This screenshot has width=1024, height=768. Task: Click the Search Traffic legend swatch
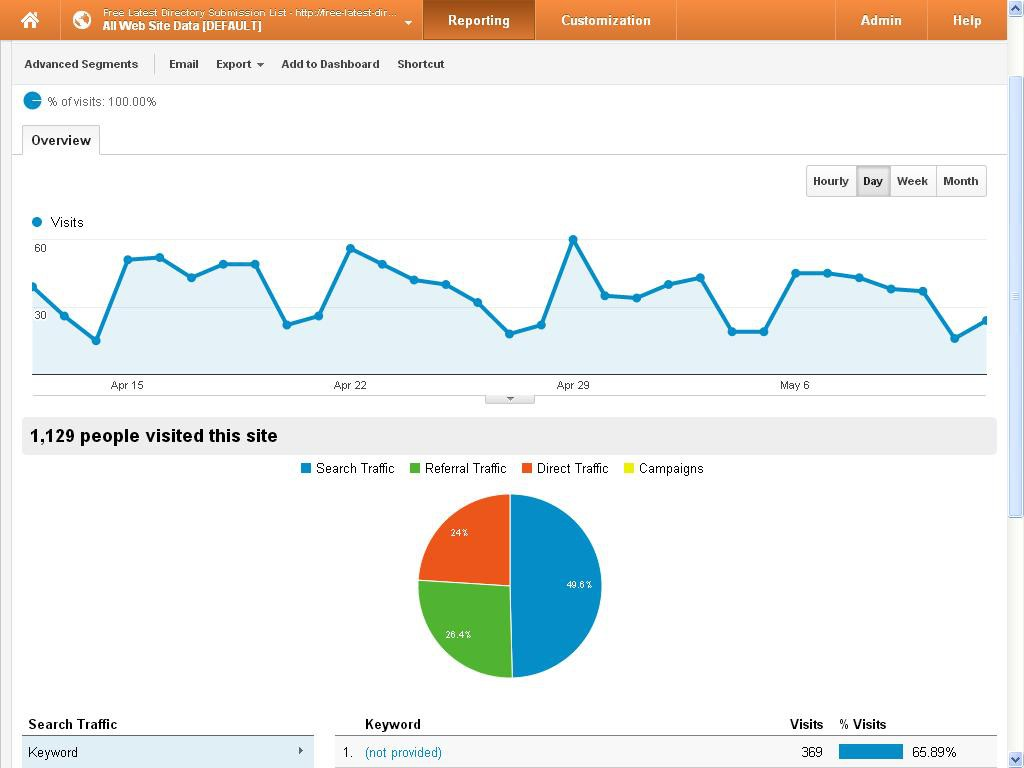tap(306, 468)
